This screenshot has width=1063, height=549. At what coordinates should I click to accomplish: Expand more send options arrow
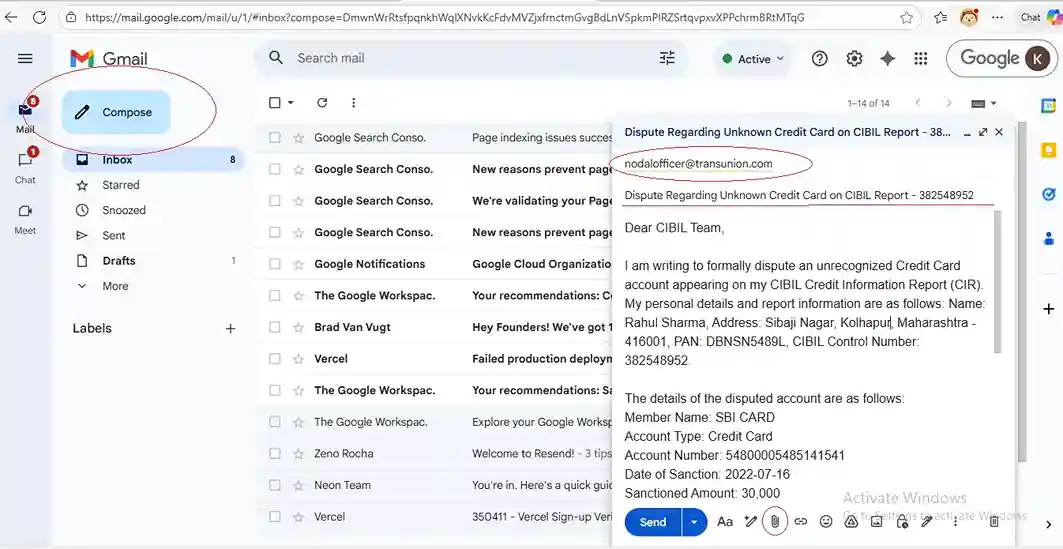(x=695, y=522)
